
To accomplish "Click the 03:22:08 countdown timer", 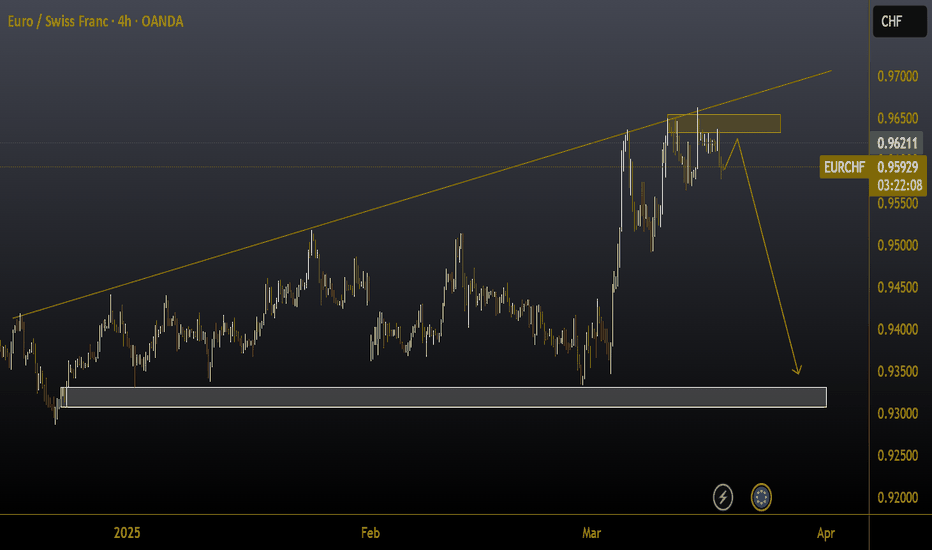I will click(899, 186).
